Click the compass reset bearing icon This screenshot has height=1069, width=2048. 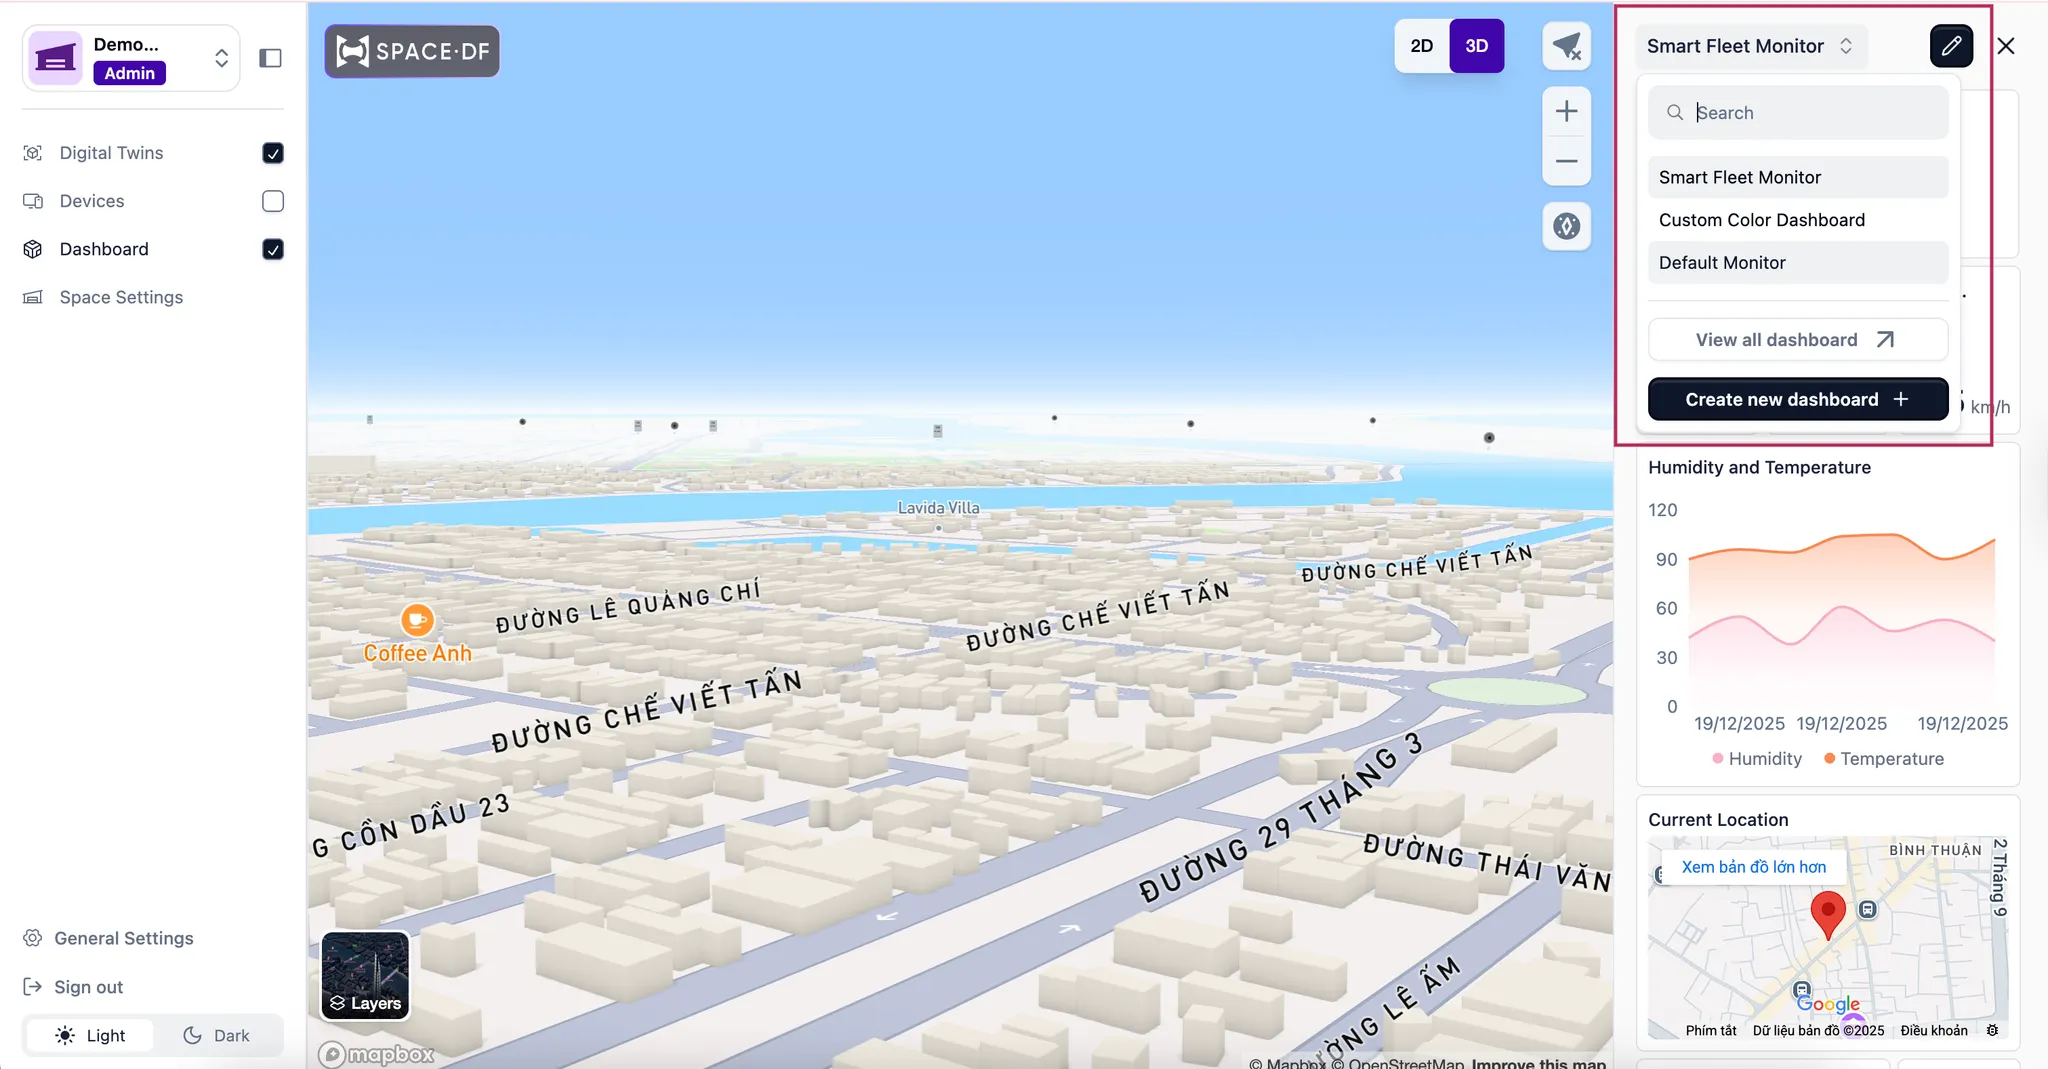(x=1566, y=226)
